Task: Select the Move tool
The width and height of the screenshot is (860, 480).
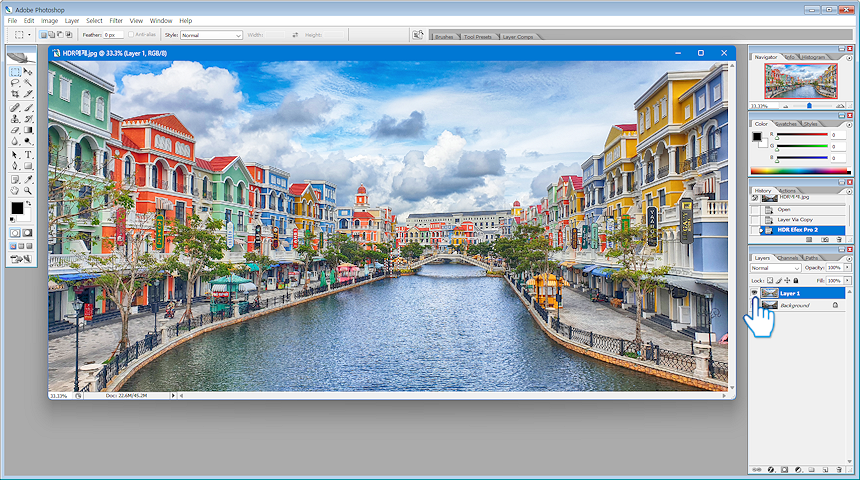Action: (28, 72)
